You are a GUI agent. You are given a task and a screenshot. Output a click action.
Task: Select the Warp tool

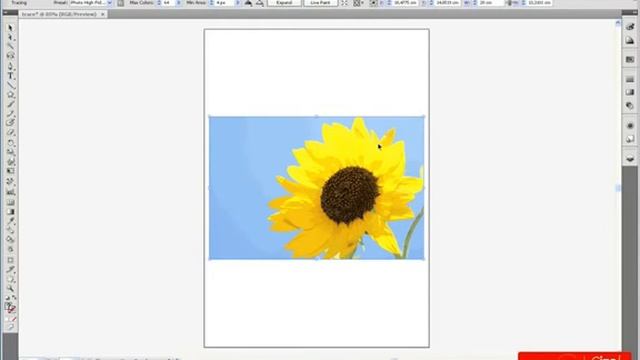point(10,162)
